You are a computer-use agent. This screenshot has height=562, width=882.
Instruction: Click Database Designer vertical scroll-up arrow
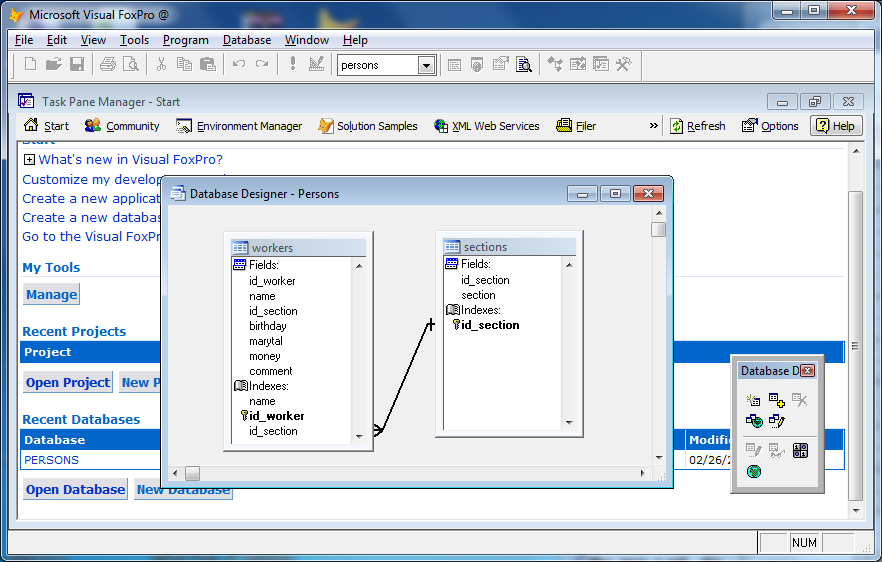pyautogui.click(x=659, y=214)
